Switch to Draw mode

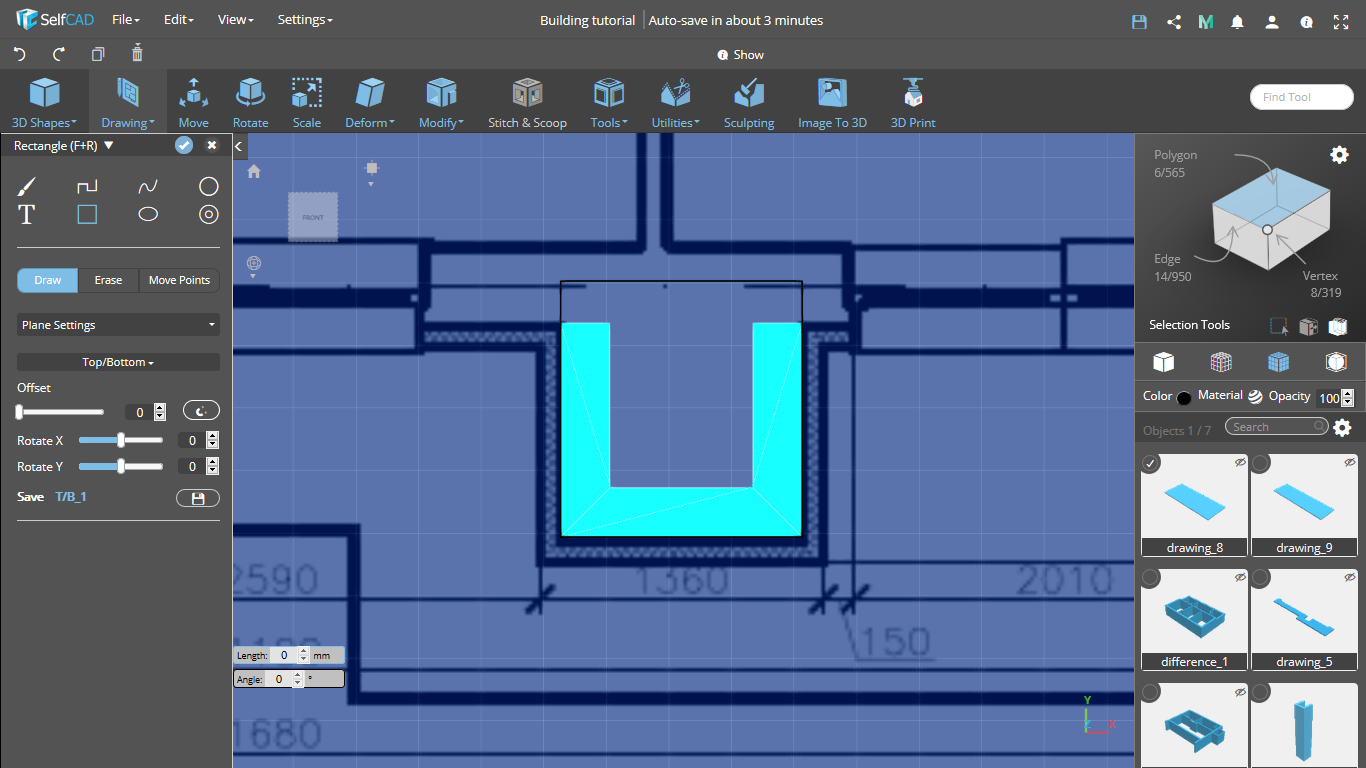[x=48, y=280]
